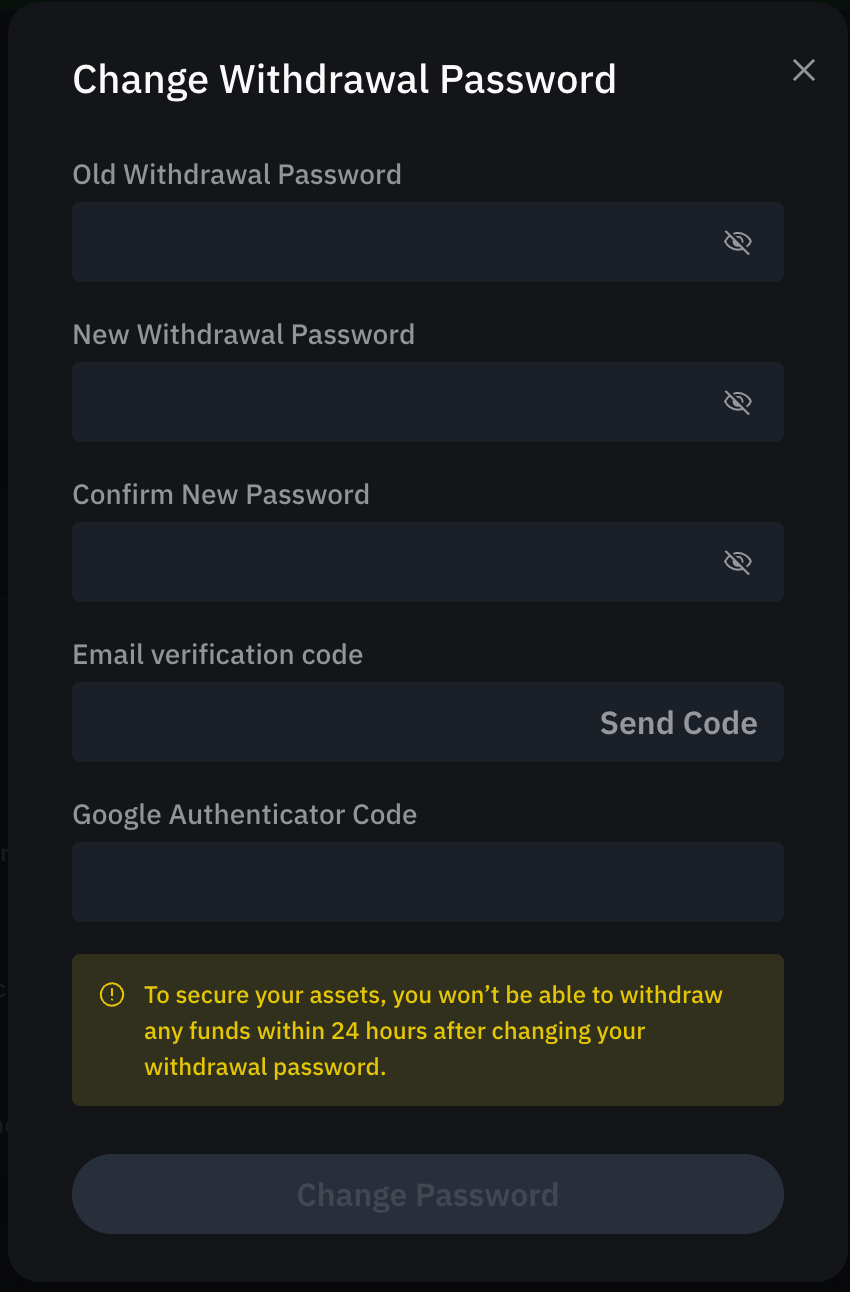Screen dimensions: 850x1292
Task: Submit with the Change Password button
Action: point(428,1194)
